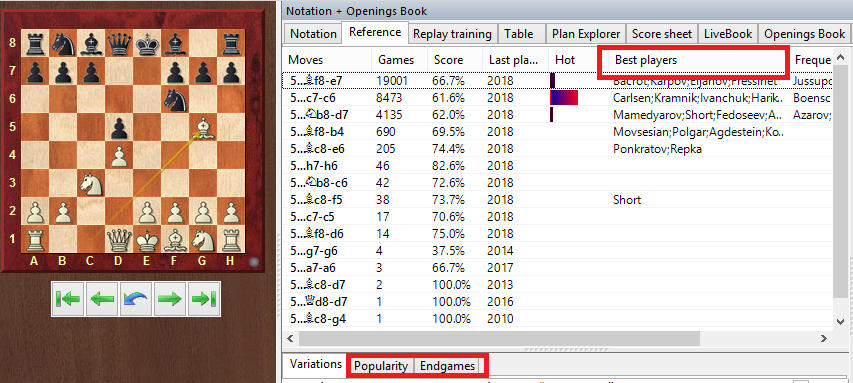Screen dimensions: 853x383
Task: Select white bishop on g5
Action: pos(203,127)
